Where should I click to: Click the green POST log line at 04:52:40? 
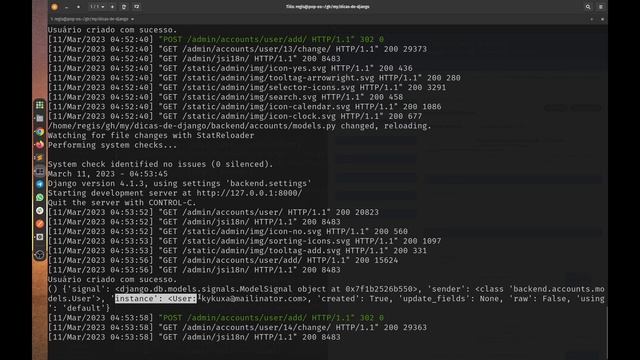pyautogui.click(x=216, y=40)
